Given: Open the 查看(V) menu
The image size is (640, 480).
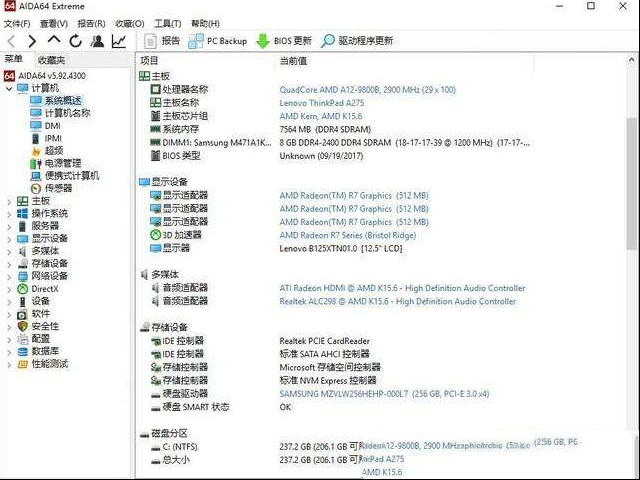Looking at the screenshot, I should (54, 24).
